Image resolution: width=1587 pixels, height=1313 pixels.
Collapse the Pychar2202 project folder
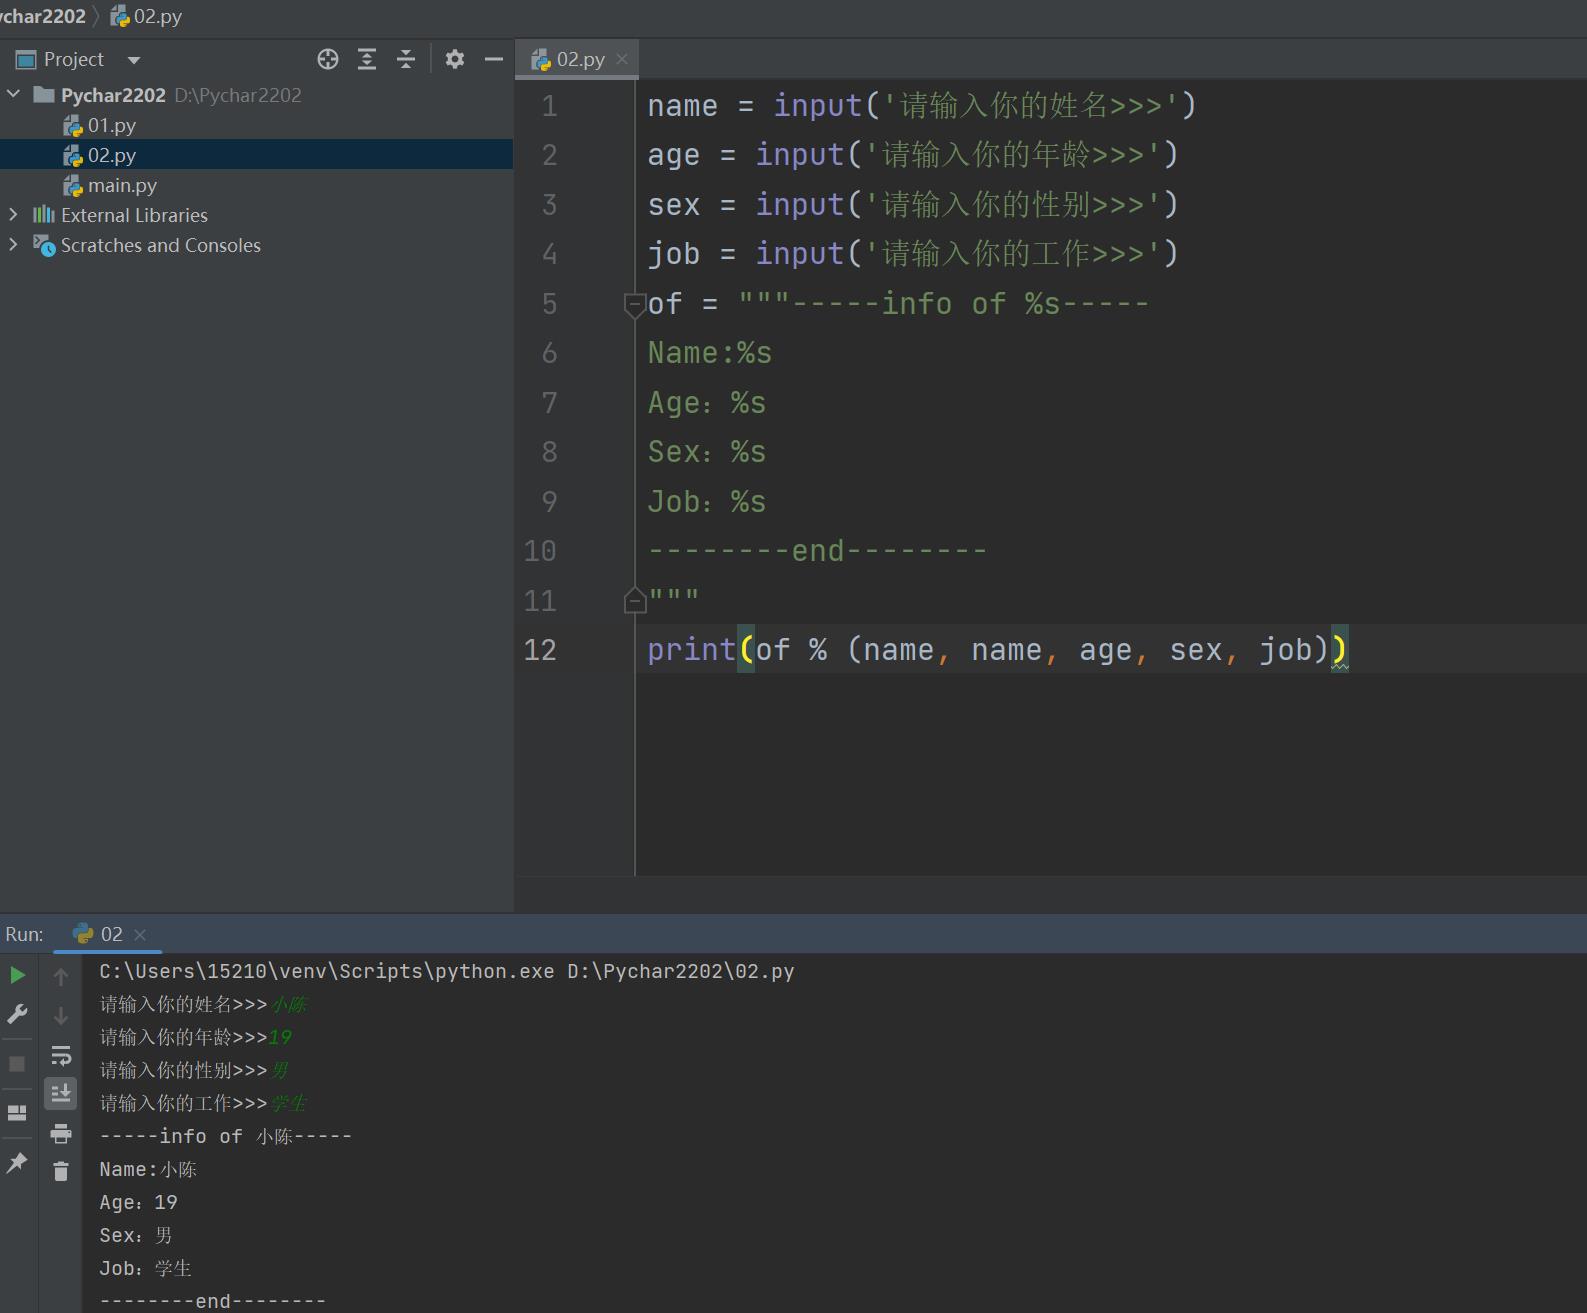pos(14,94)
